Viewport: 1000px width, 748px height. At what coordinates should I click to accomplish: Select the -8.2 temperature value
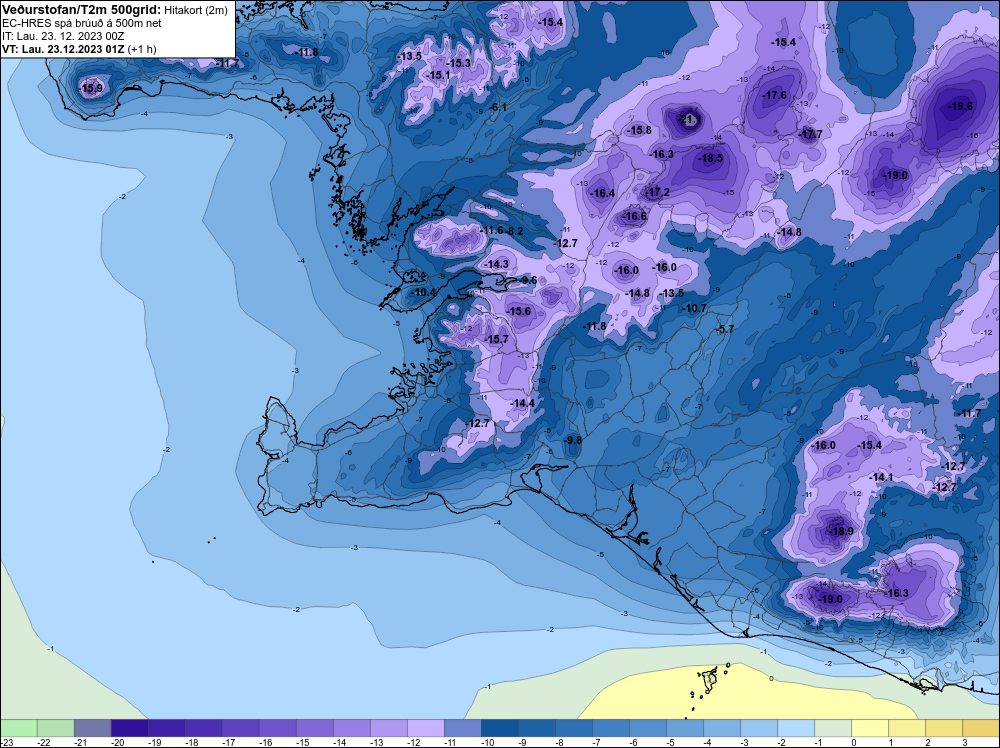(x=514, y=231)
